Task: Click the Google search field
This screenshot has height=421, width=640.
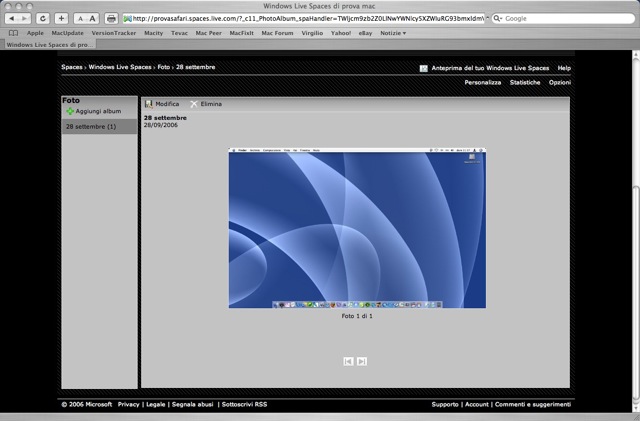Action: tap(563, 18)
